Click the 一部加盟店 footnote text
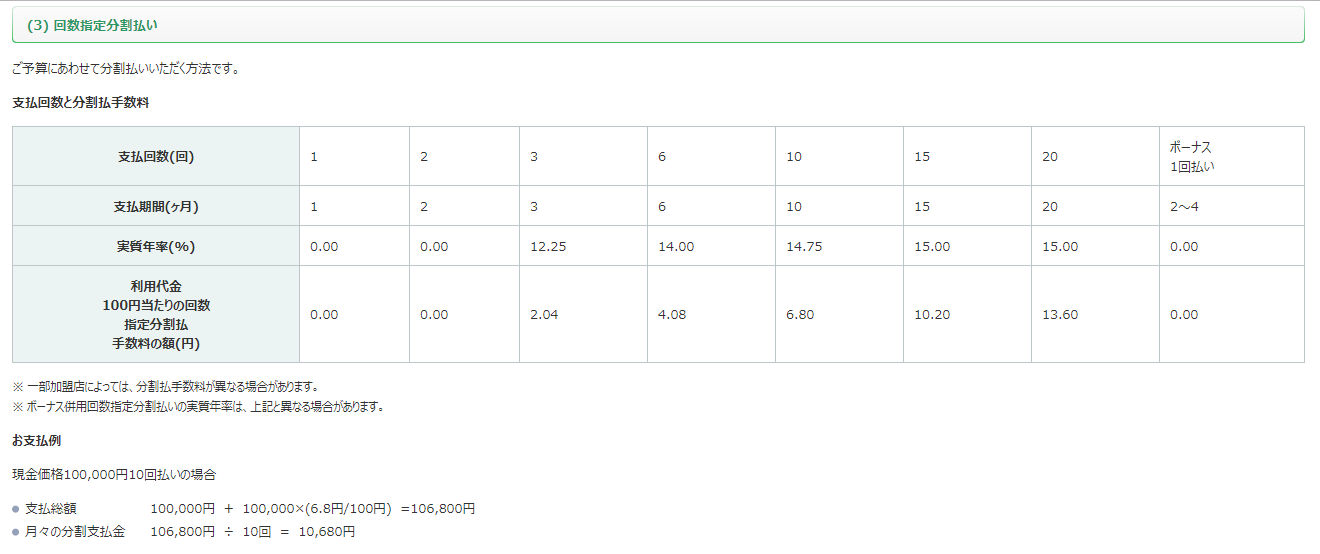Screen dimensions: 1320x554 [165, 386]
